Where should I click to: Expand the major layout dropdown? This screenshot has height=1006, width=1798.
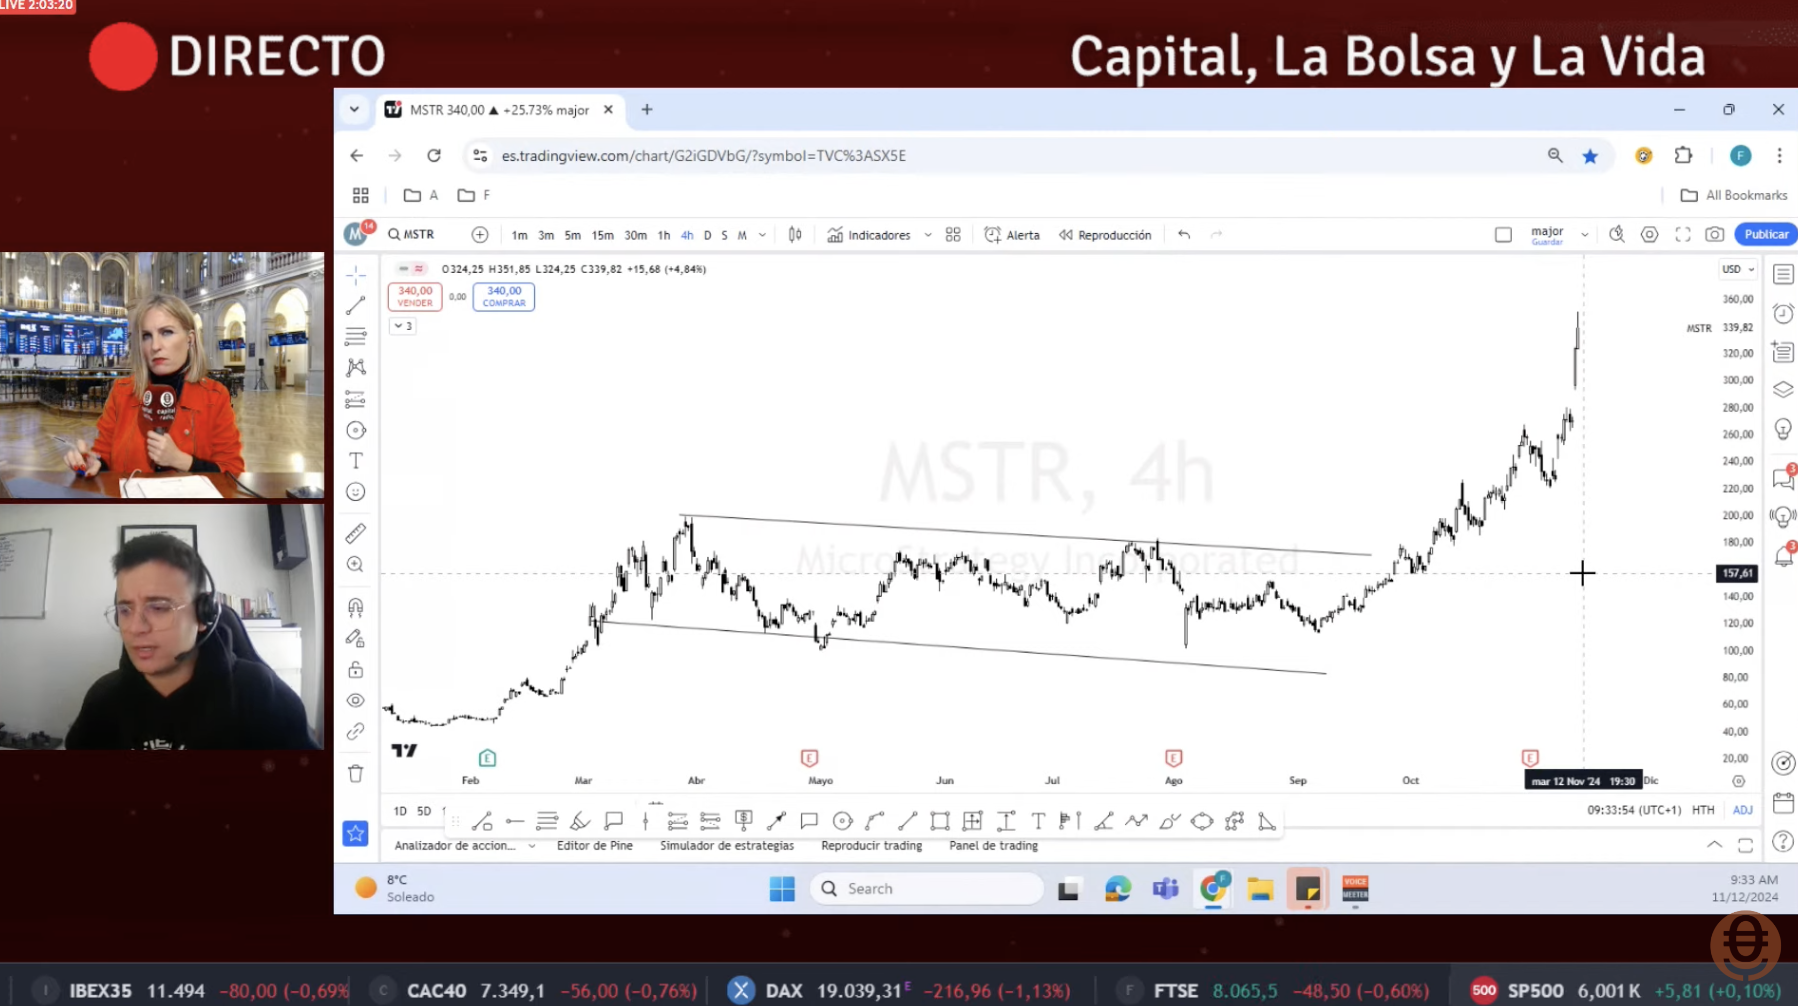coord(1585,235)
